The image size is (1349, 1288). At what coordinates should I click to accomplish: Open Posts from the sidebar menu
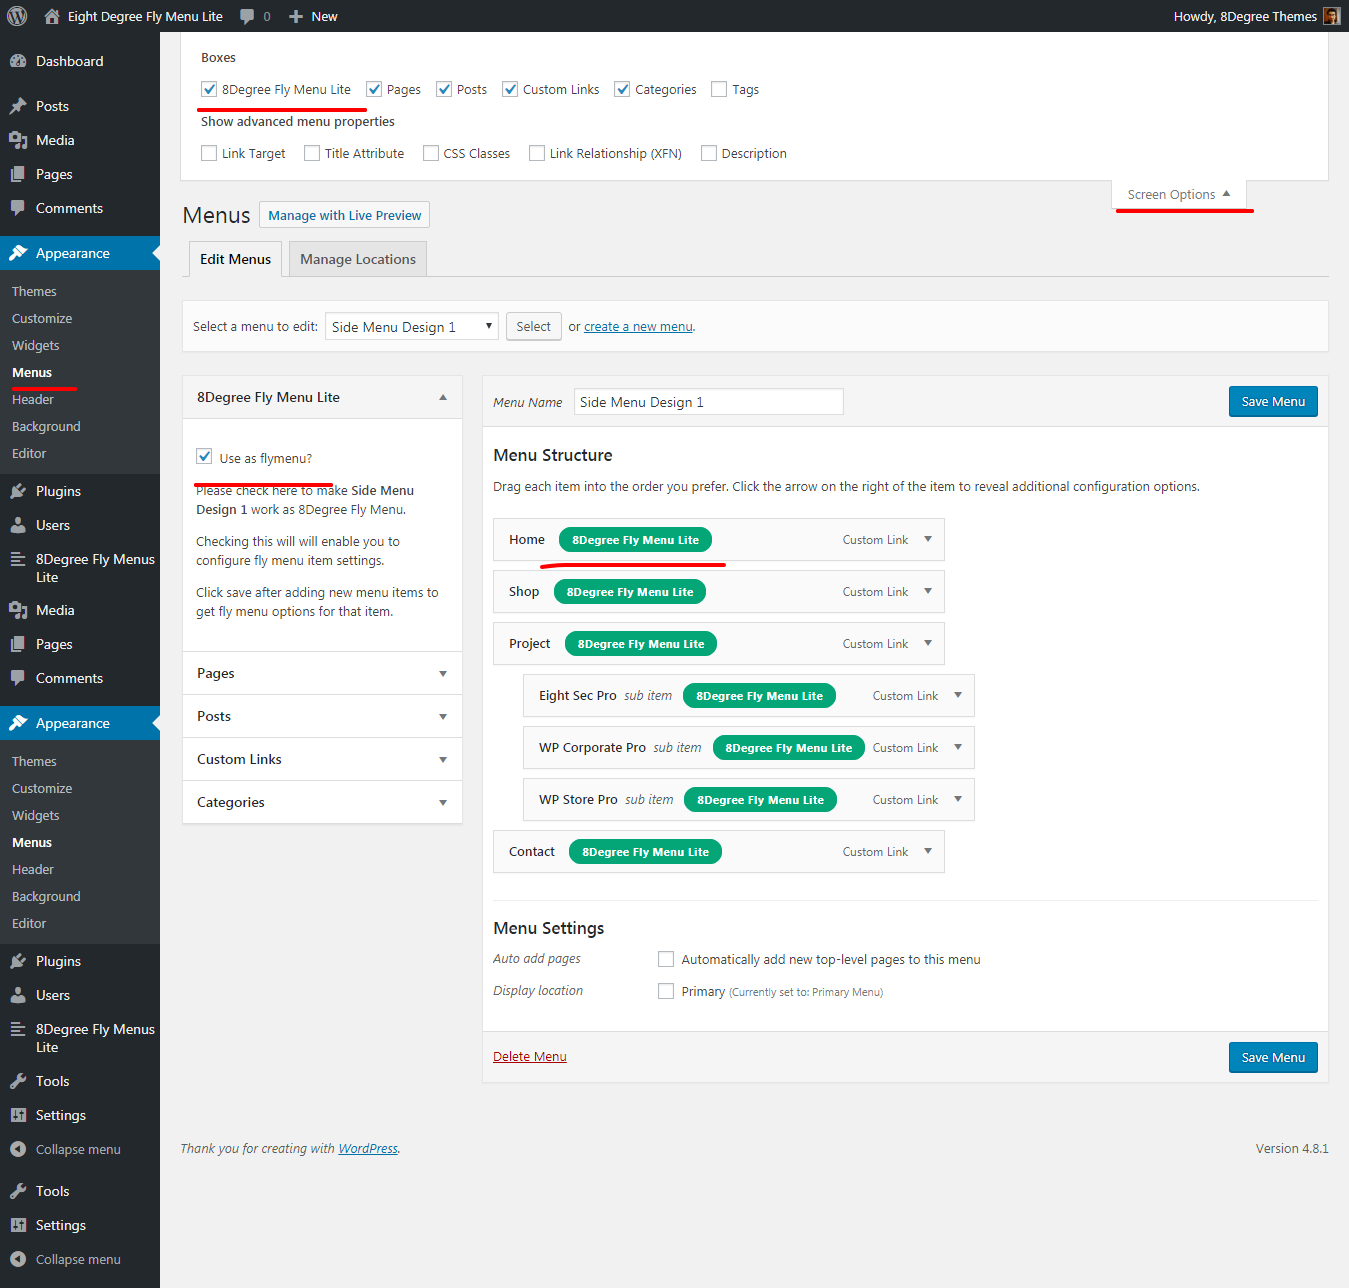point(80,106)
